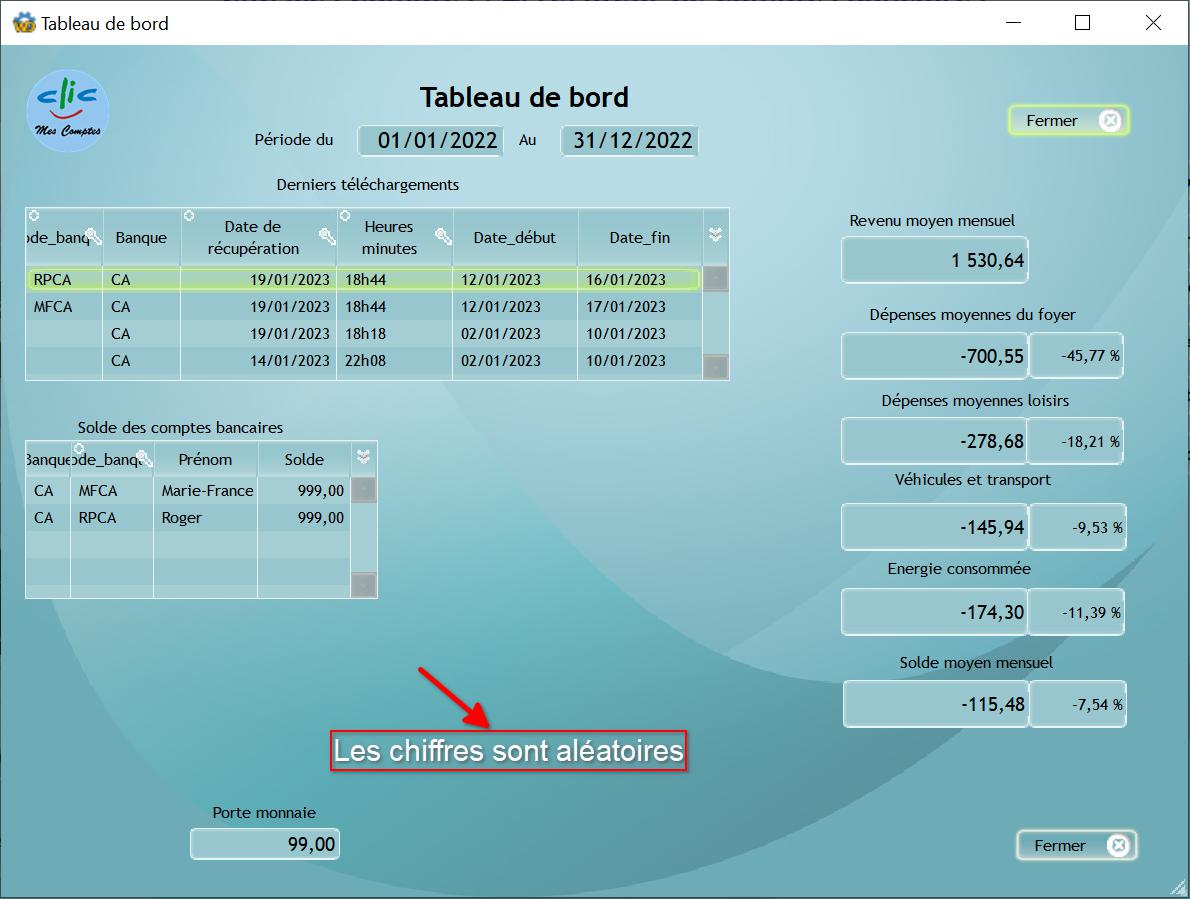Click the Solde column header
This screenshot has height=899, width=1190.
point(304,459)
